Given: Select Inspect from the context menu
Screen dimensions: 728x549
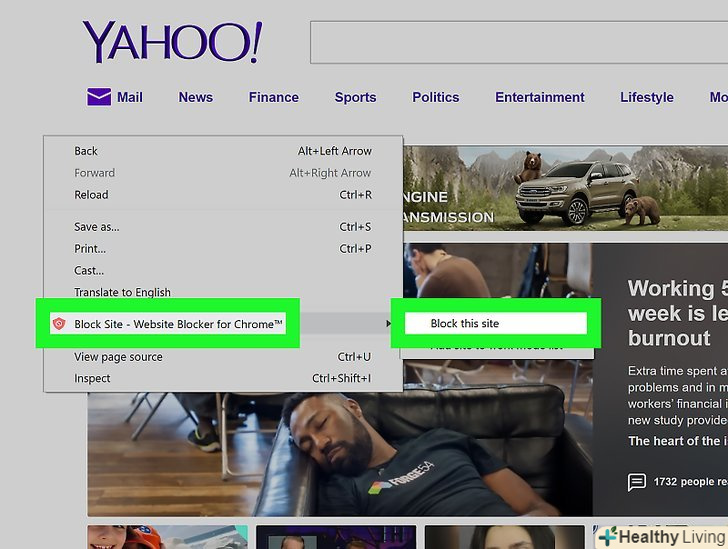Looking at the screenshot, I should tap(92, 379).
